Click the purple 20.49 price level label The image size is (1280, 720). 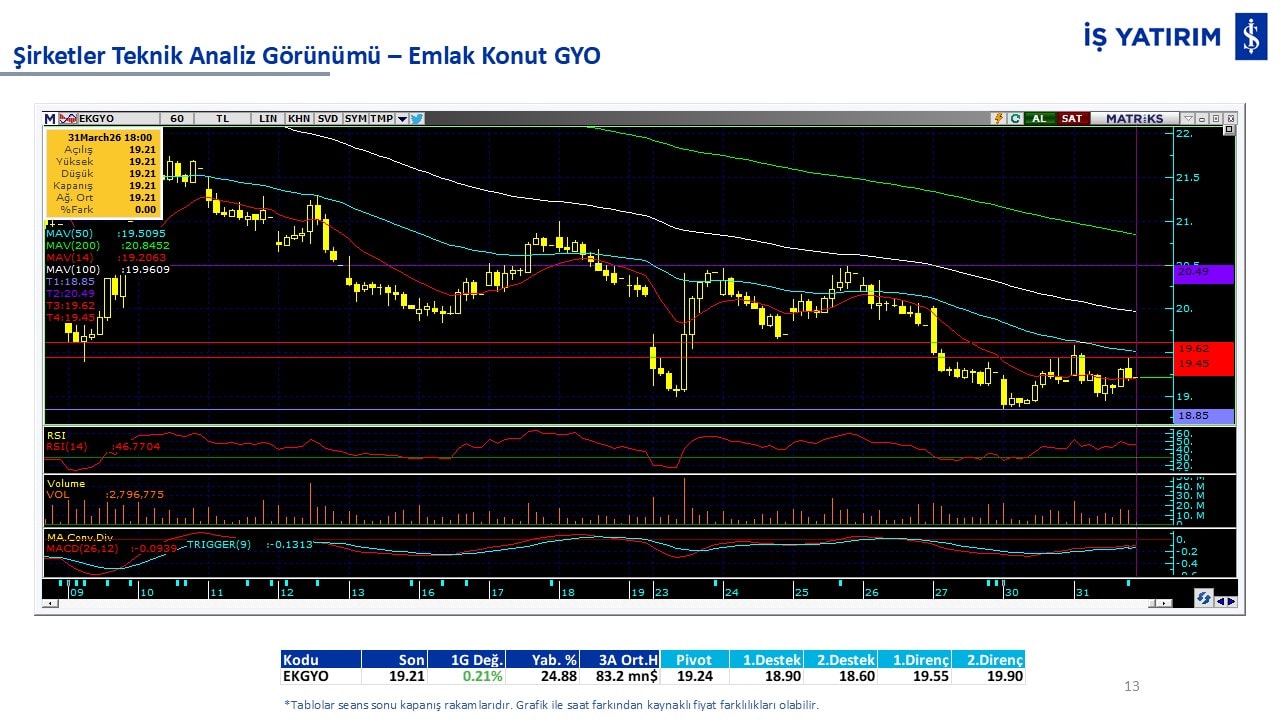coord(1205,273)
